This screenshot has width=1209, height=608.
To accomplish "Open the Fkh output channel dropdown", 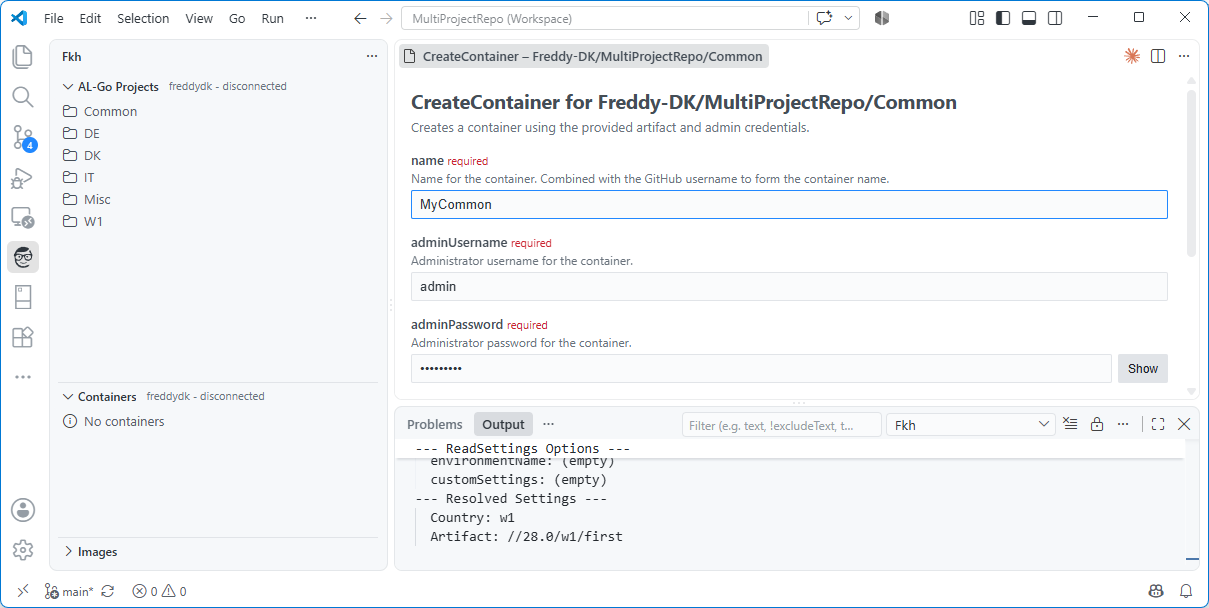I will (x=970, y=425).
